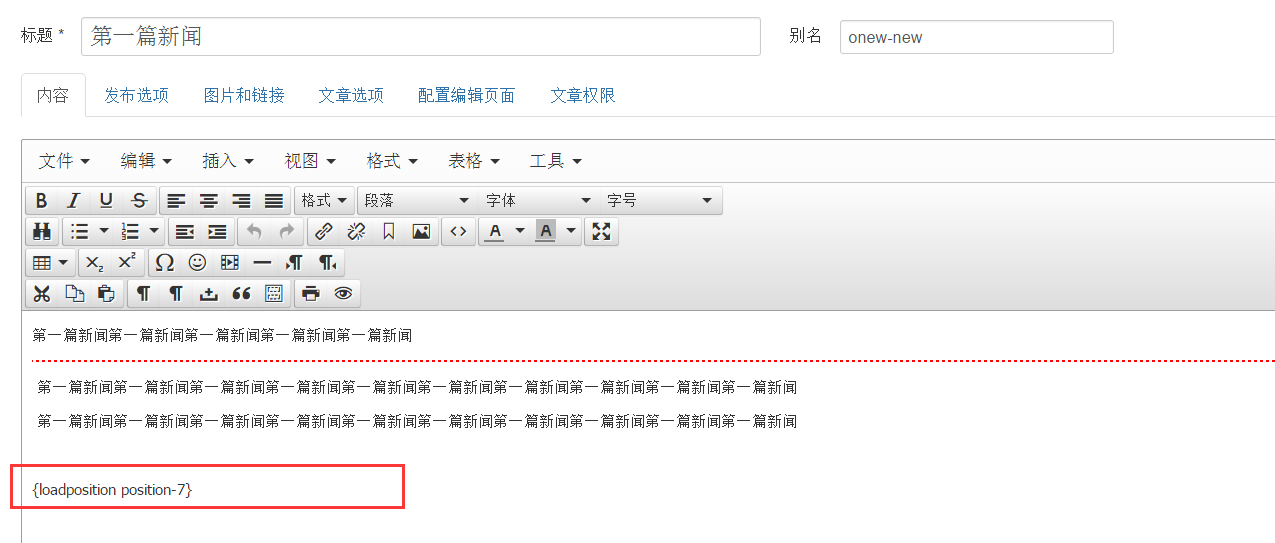Open the 文件 menu

click(64, 161)
